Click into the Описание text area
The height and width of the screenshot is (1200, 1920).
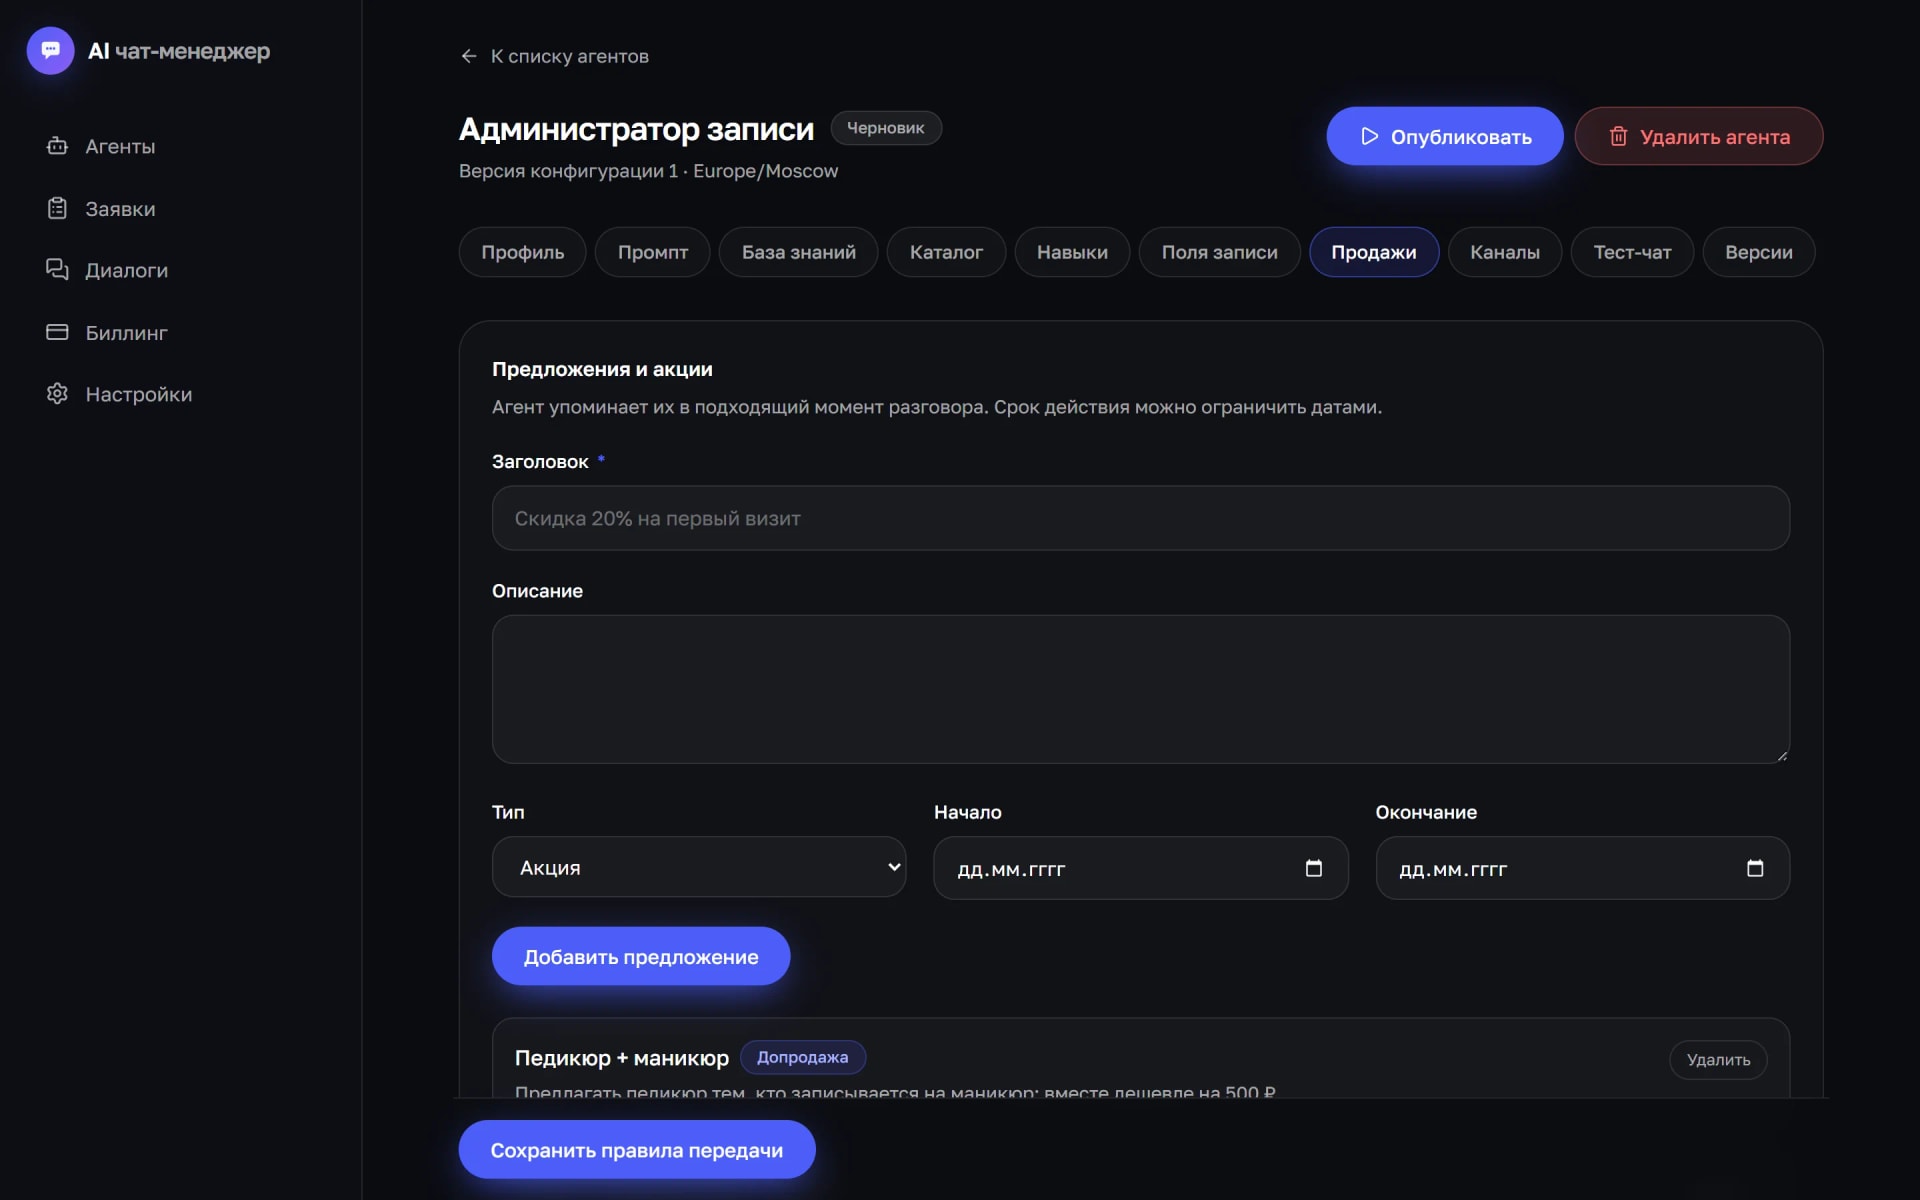click(1141, 689)
